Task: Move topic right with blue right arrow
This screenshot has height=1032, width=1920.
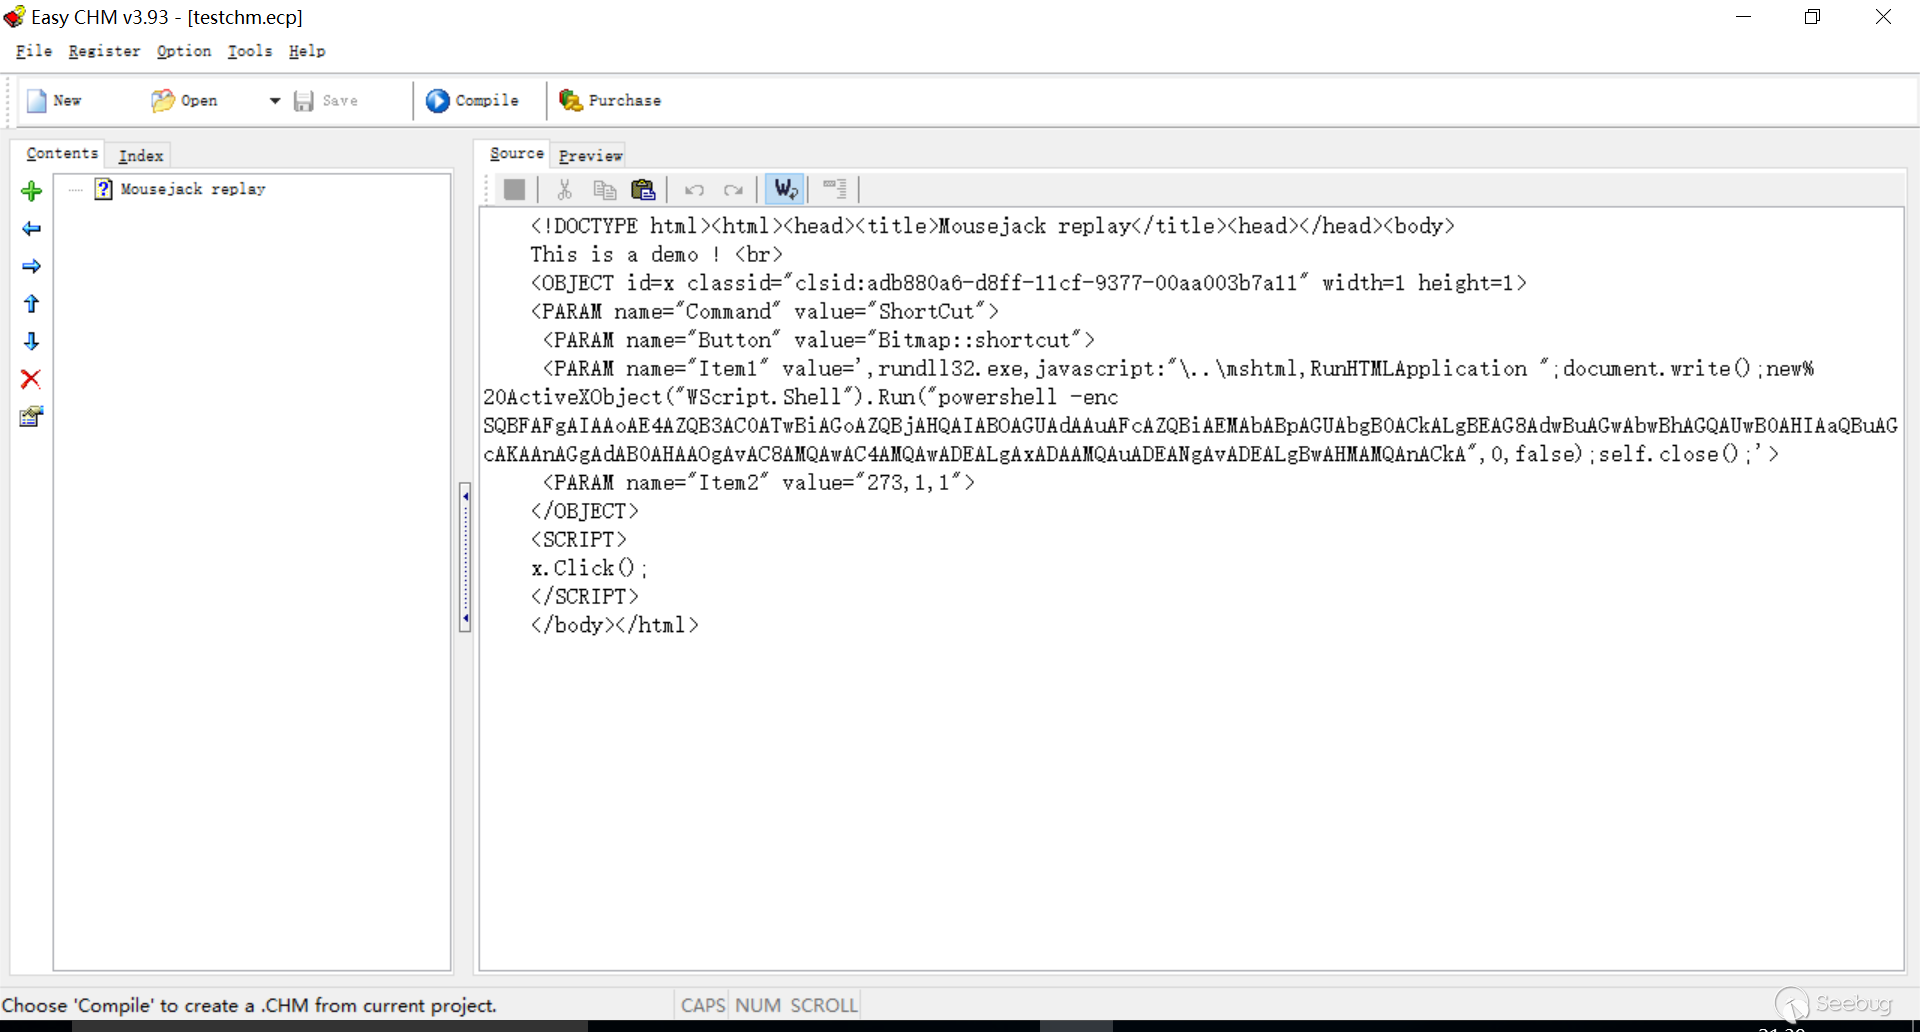Action: pos(32,266)
